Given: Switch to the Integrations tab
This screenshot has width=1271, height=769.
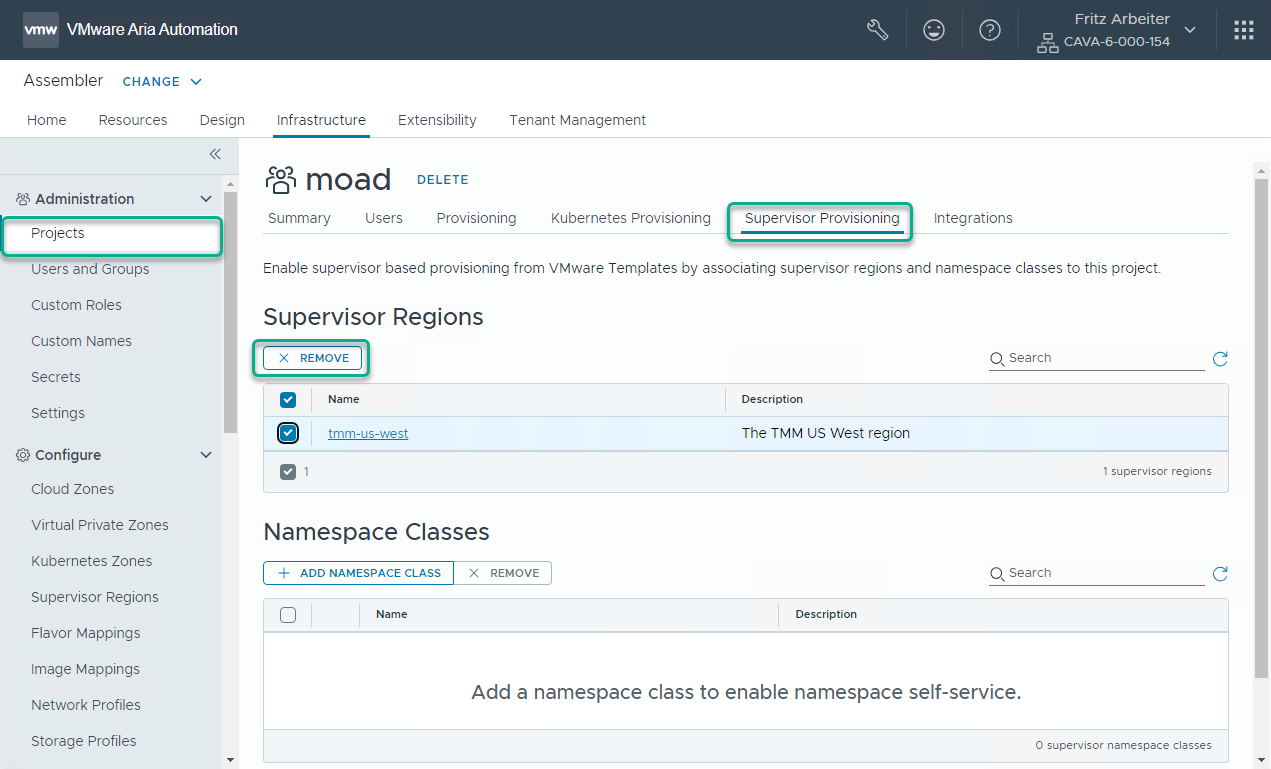Looking at the screenshot, I should pyautogui.click(x=973, y=218).
